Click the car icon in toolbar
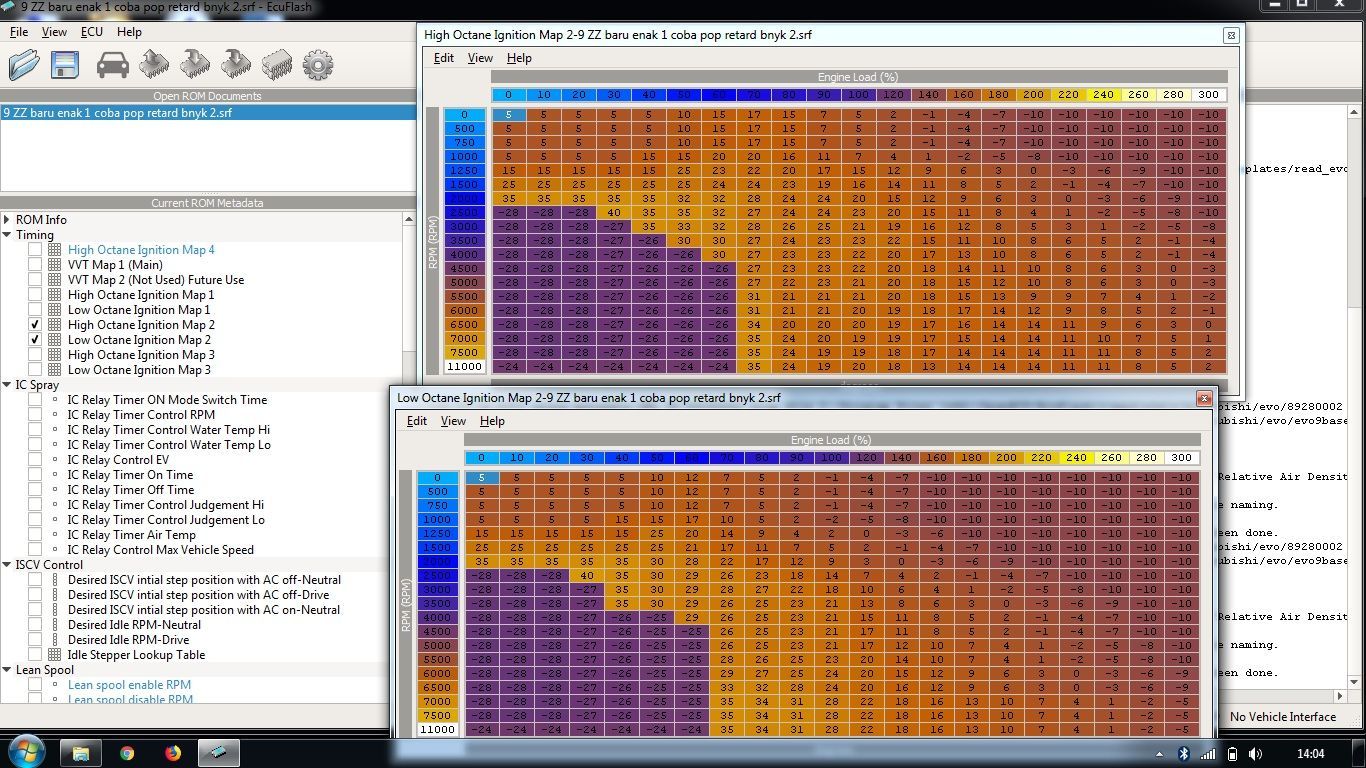Screen dimensions: 1366x768 [113, 66]
